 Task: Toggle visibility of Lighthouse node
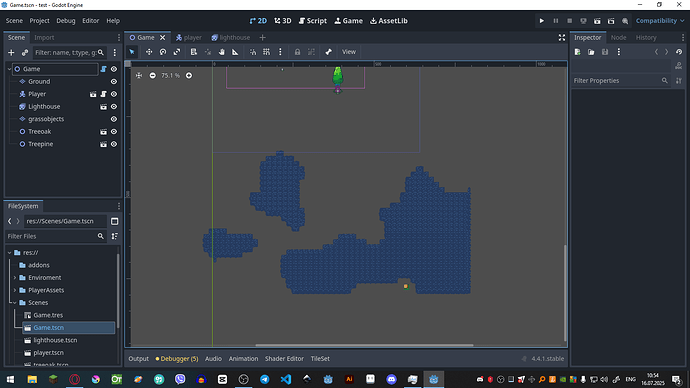[x=114, y=106]
